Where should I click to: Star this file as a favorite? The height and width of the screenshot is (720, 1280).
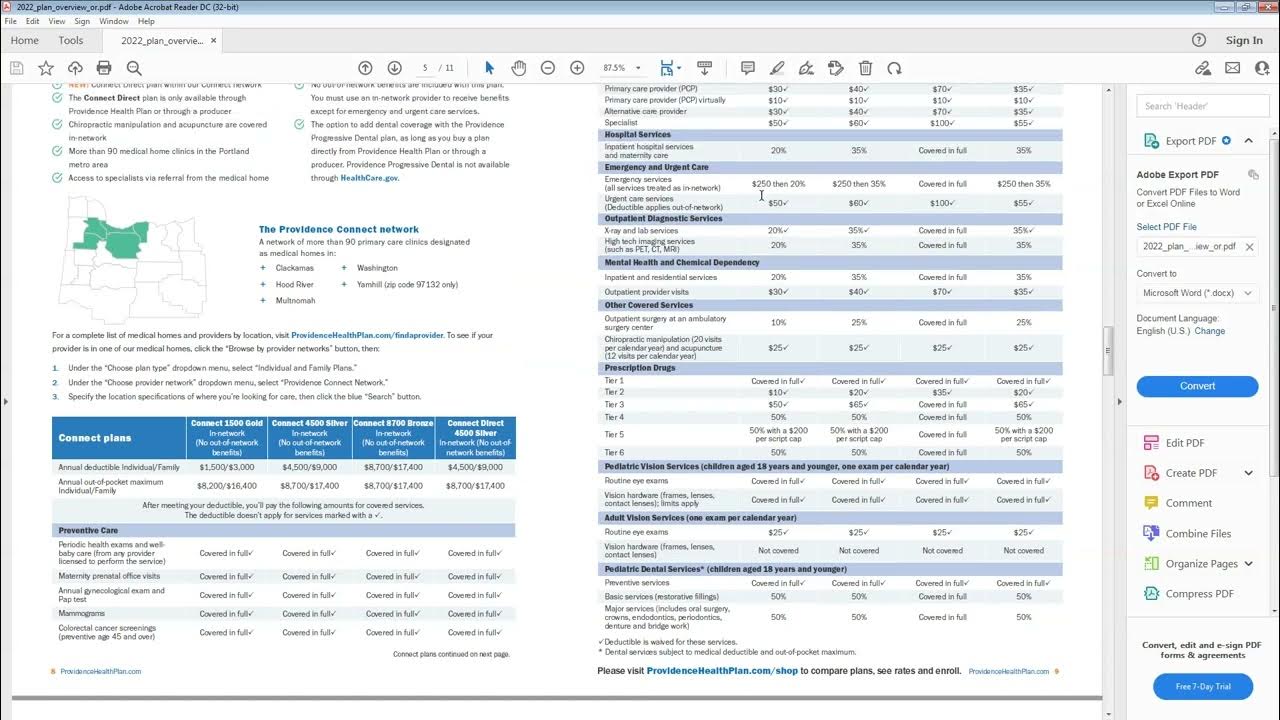pyautogui.click(x=46, y=68)
